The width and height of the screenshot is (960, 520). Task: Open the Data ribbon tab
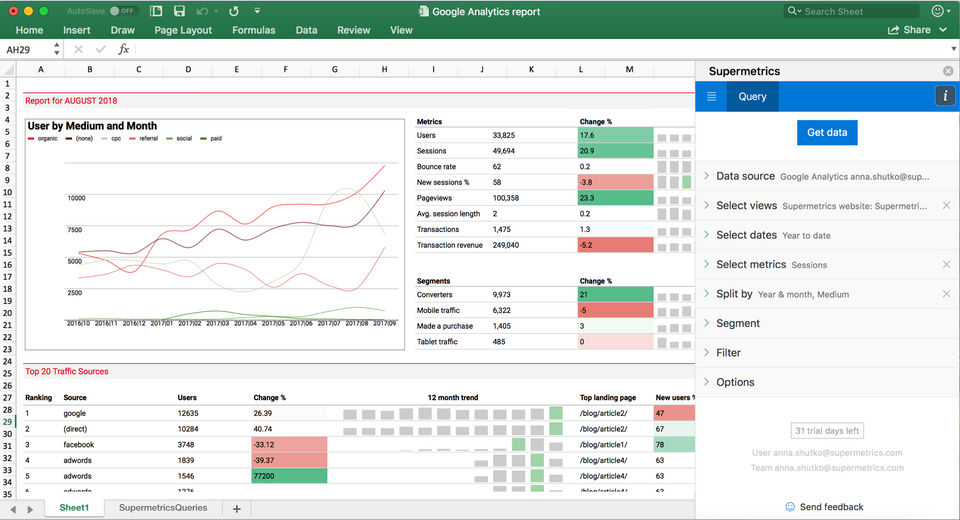pyautogui.click(x=306, y=30)
